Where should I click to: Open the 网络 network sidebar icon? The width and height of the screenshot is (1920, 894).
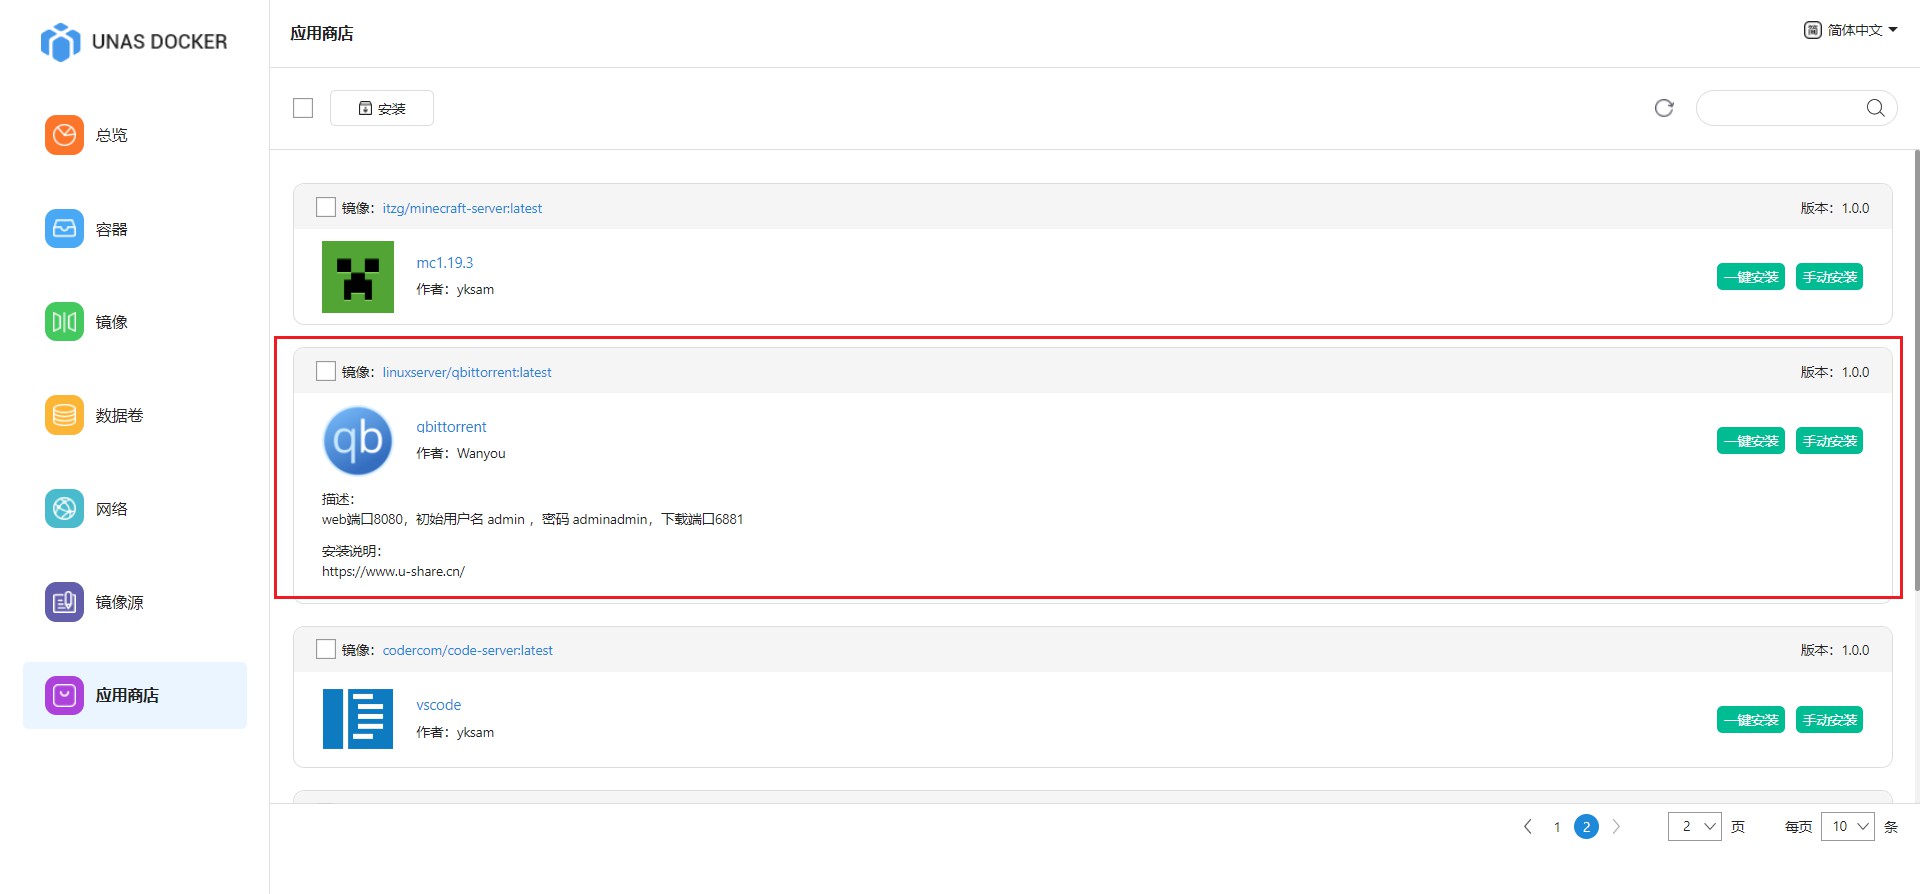pyautogui.click(x=64, y=509)
